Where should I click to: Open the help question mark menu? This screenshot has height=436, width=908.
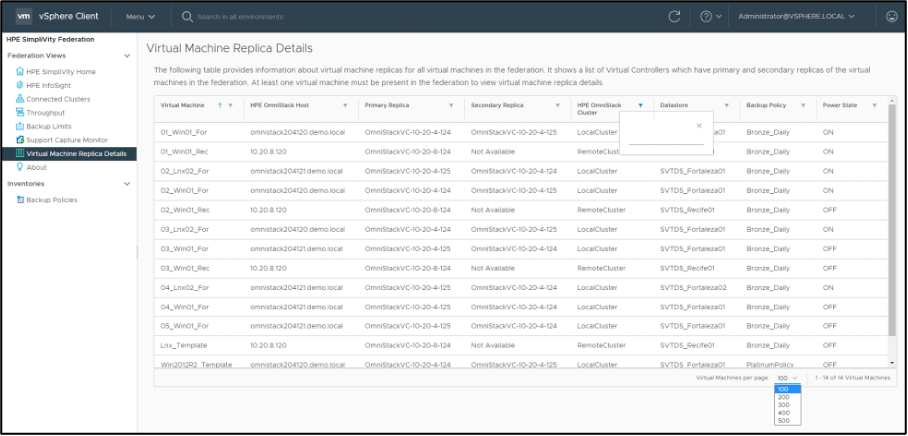[x=706, y=17]
